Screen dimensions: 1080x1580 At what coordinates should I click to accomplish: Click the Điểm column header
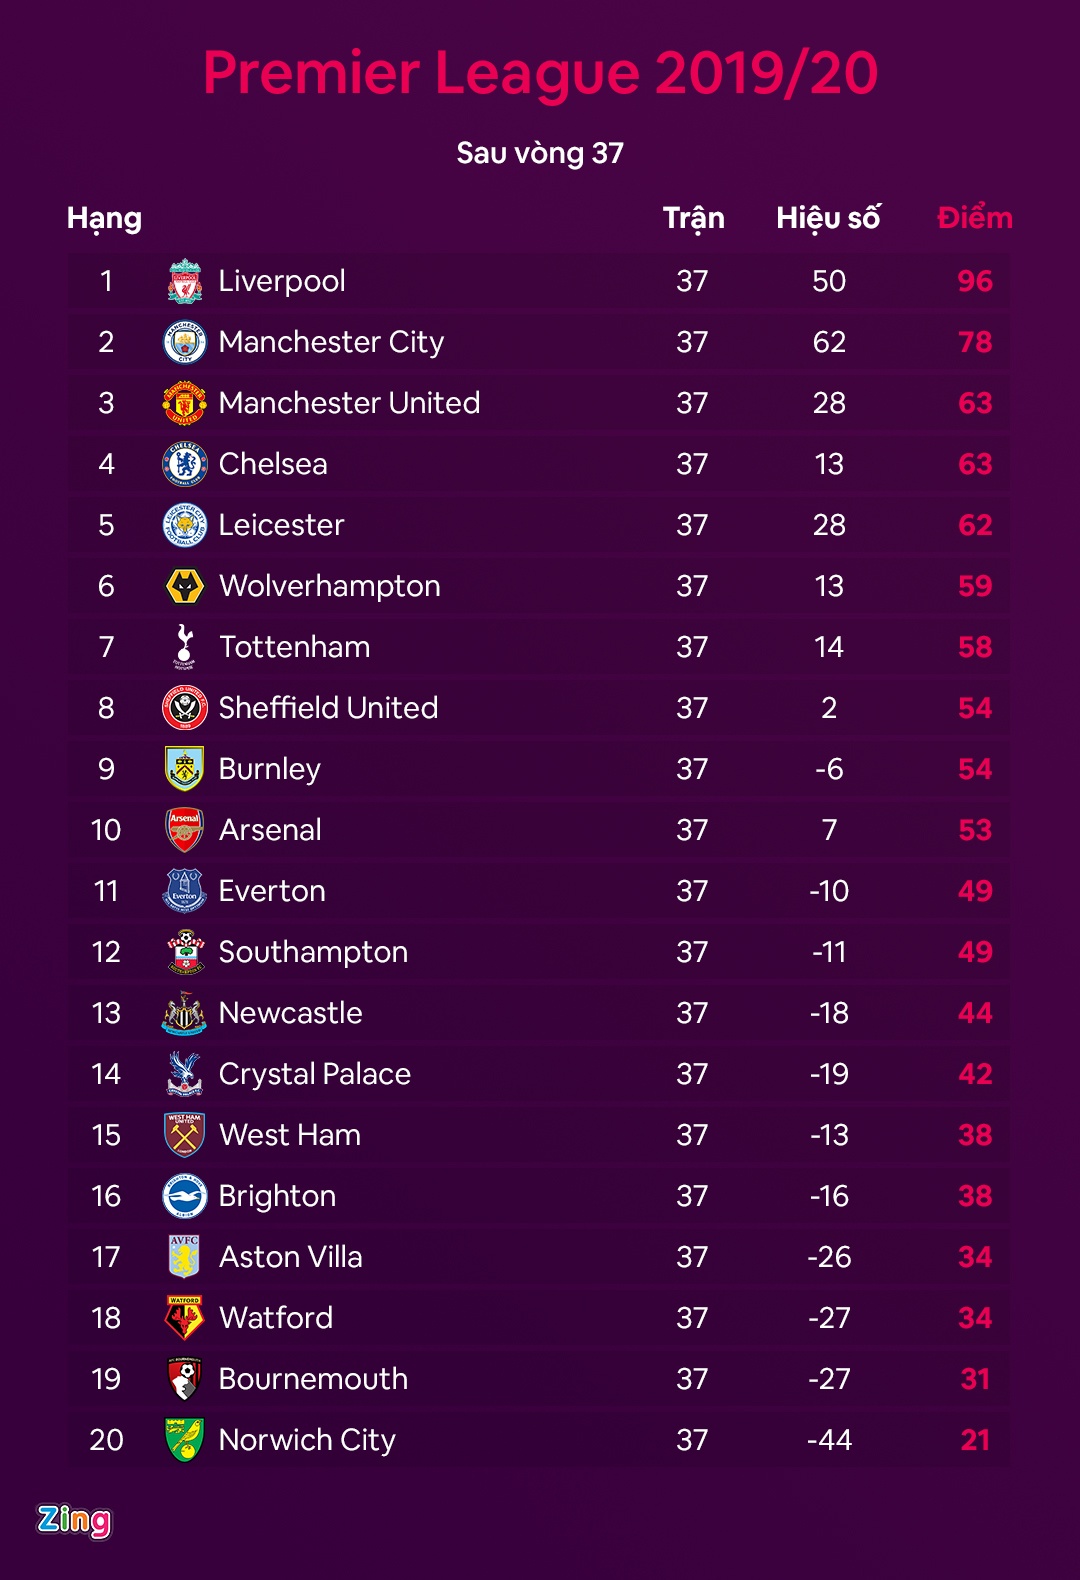point(974,218)
